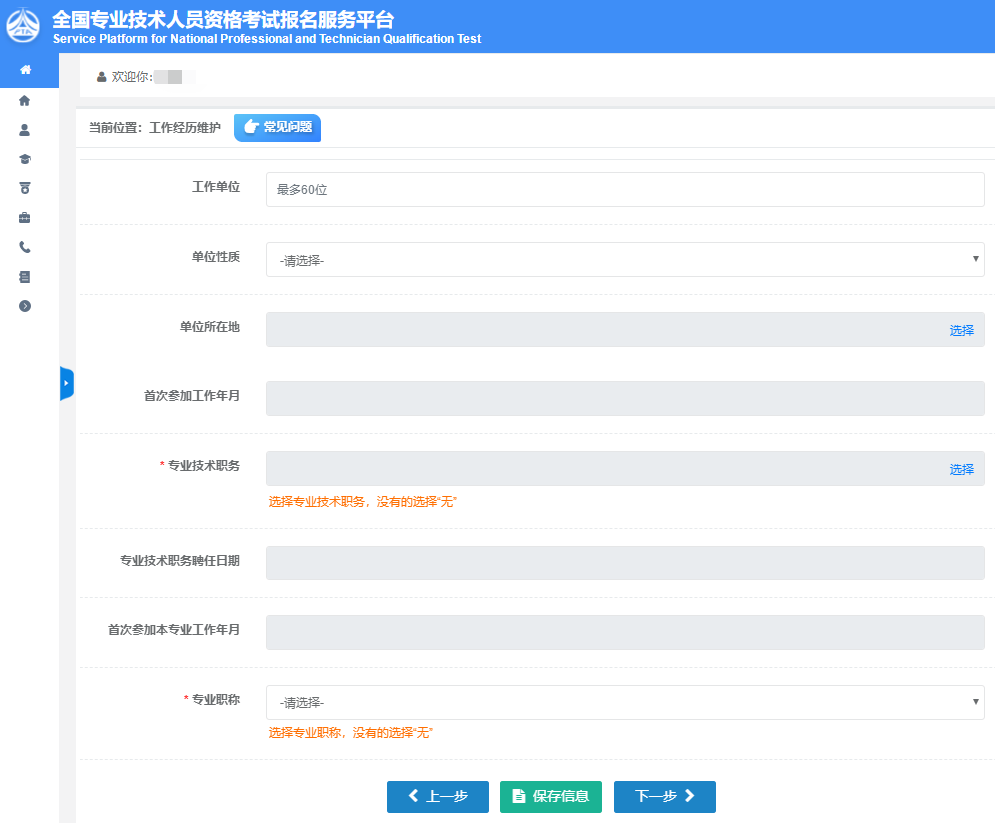Viewport: 995px width, 823px height.
Task: Click the circular arrow icon at sidebar bottom
Action: pos(23,306)
